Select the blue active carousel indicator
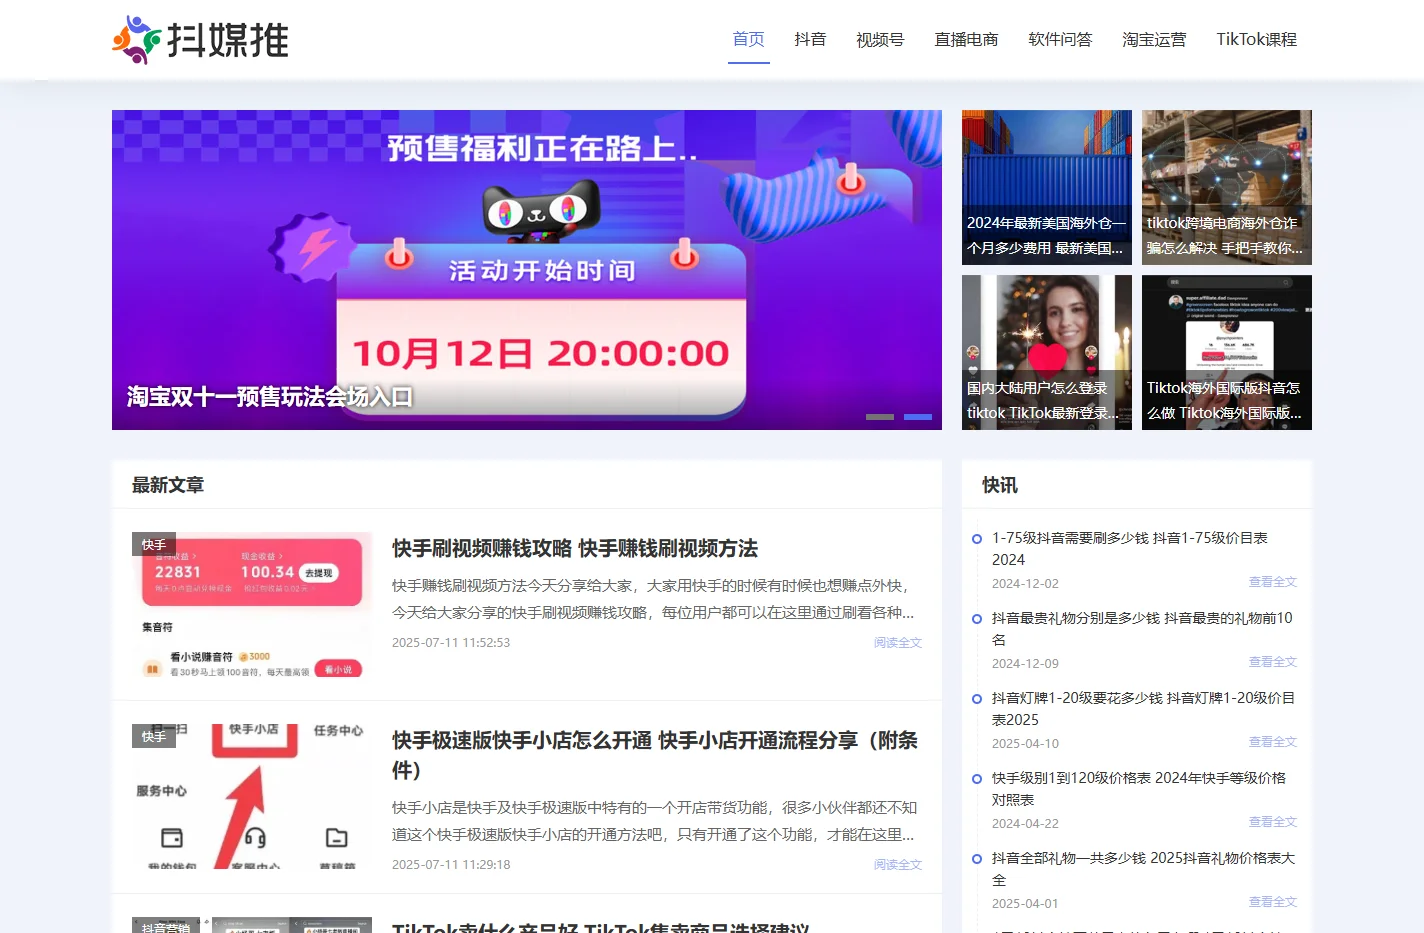The height and width of the screenshot is (933, 1424). [x=918, y=417]
